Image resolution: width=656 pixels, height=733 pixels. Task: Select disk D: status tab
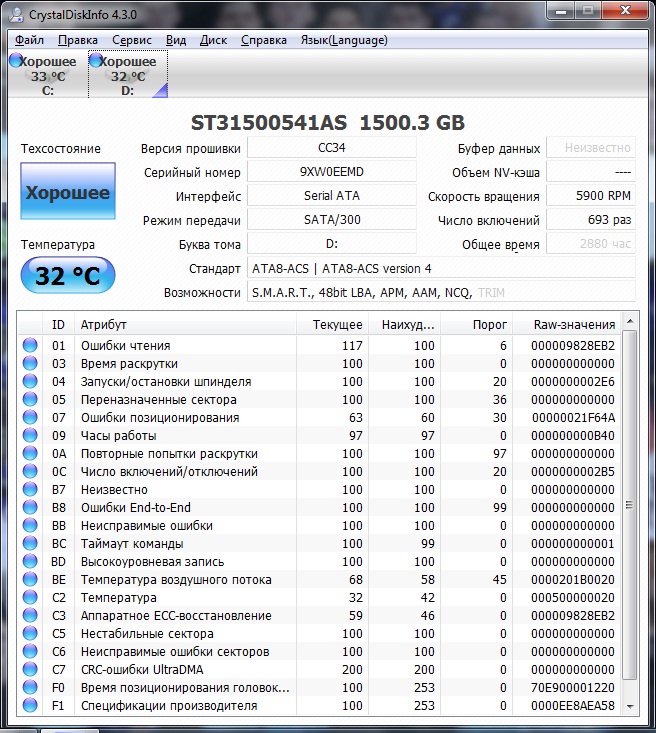(128, 75)
